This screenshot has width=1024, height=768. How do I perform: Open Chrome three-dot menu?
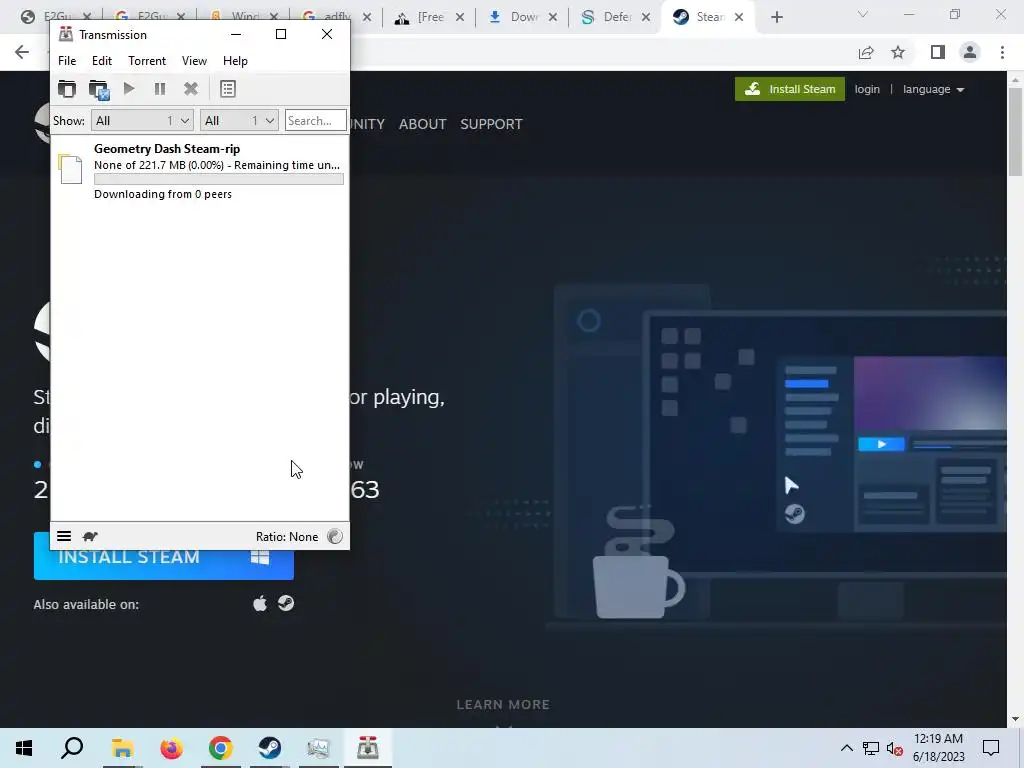pos(1002,52)
